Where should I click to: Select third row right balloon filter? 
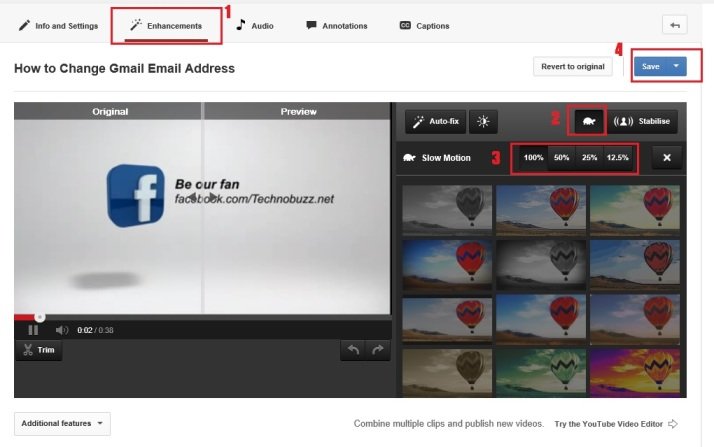635,319
